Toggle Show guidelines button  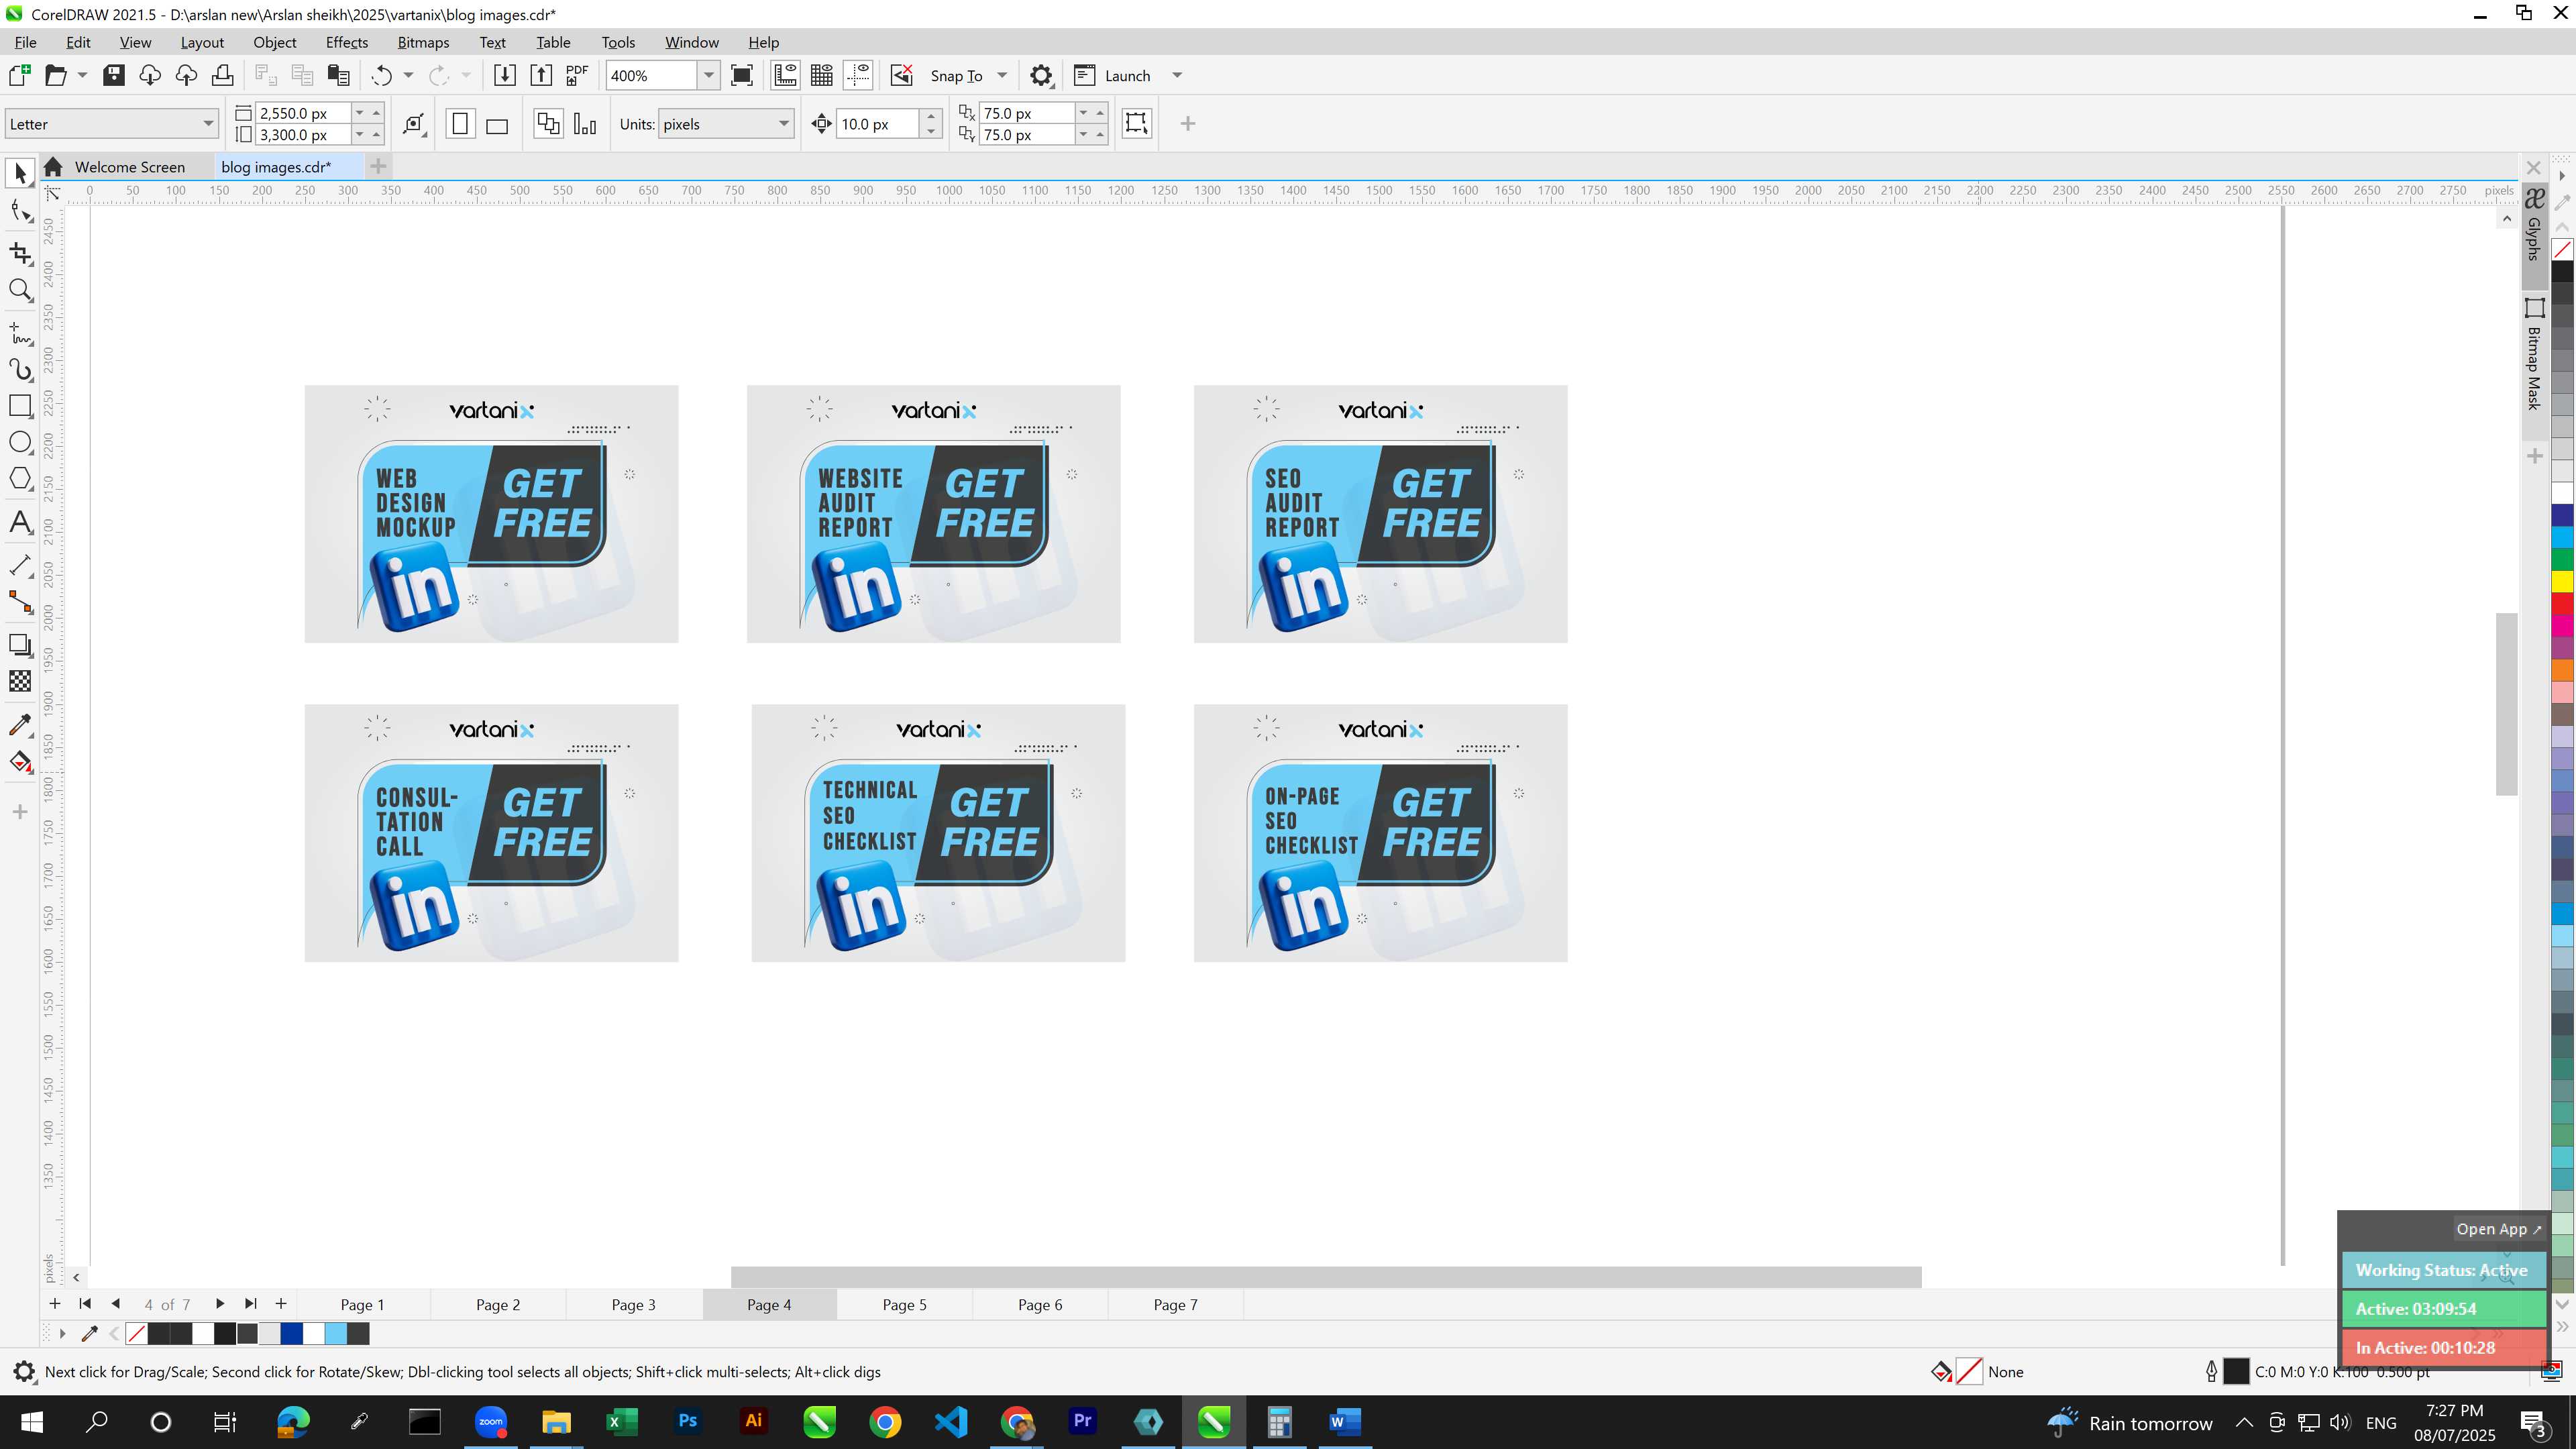click(x=858, y=75)
